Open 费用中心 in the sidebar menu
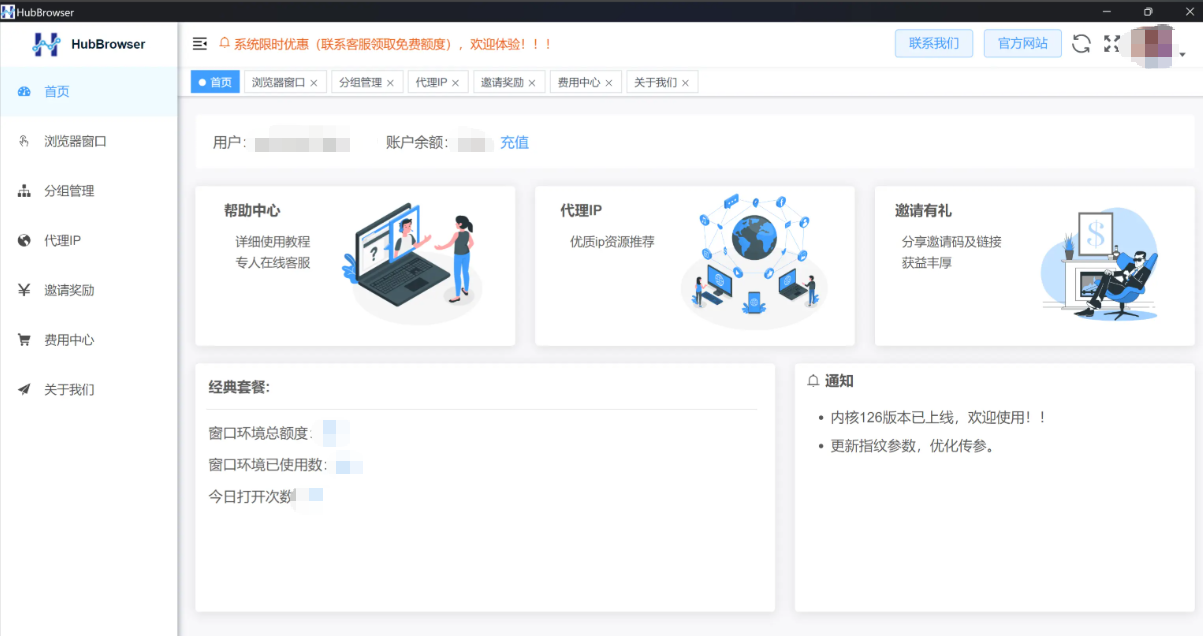 [89, 340]
